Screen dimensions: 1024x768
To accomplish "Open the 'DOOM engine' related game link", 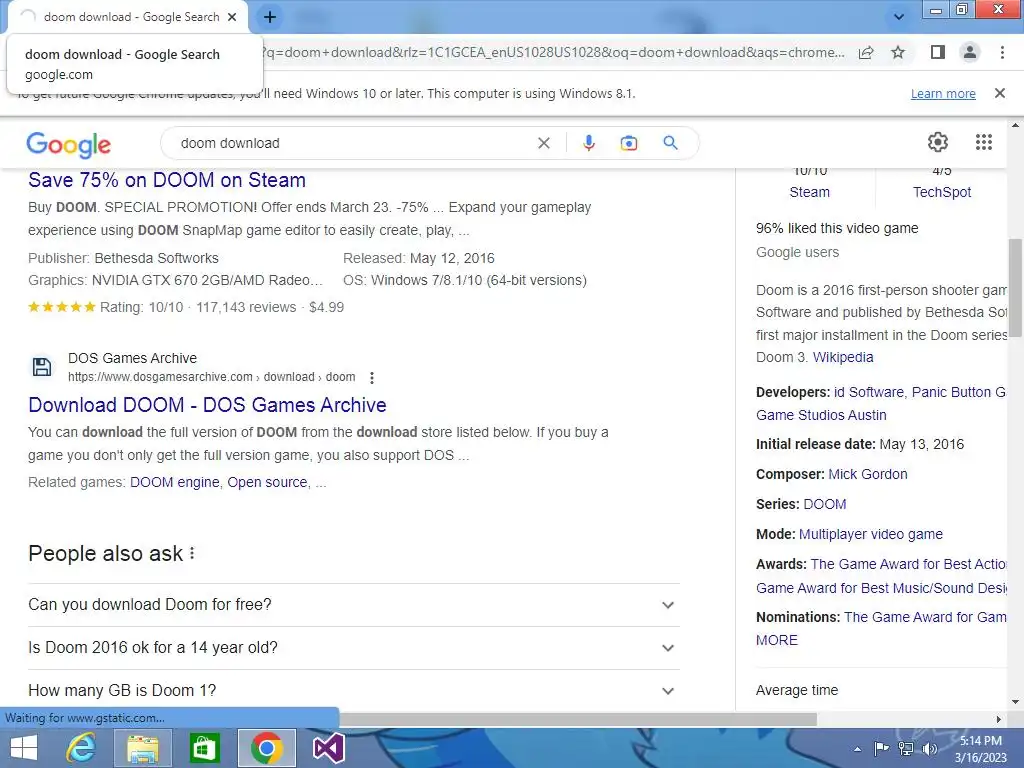I will (x=174, y=482).
